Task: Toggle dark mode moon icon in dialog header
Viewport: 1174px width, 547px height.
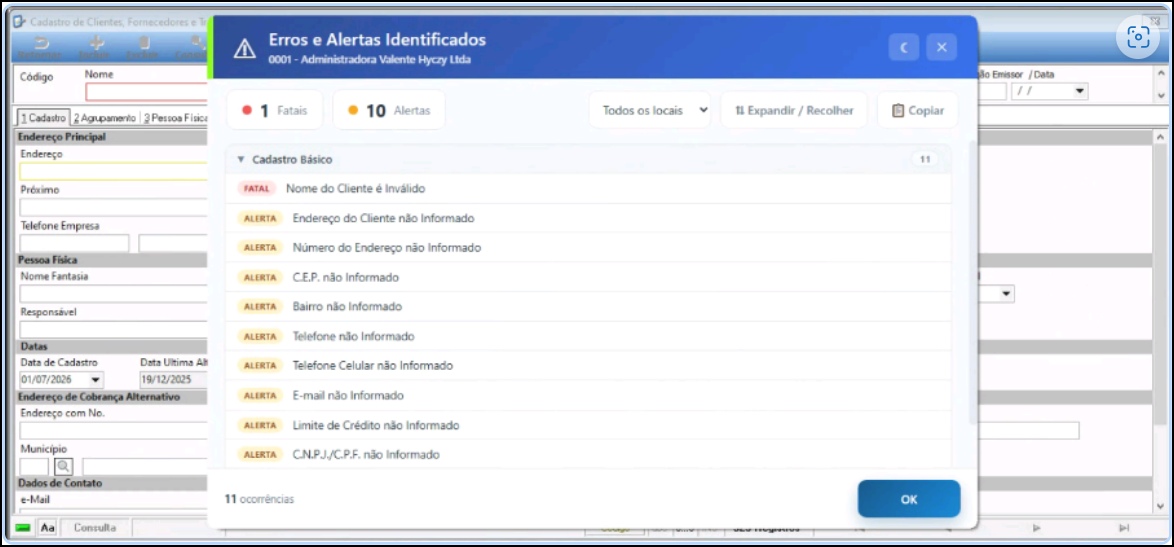Action: (904, 48)
